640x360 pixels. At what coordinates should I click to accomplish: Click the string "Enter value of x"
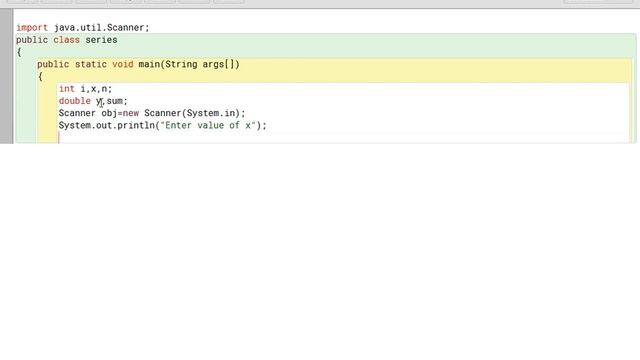[208, 126]
